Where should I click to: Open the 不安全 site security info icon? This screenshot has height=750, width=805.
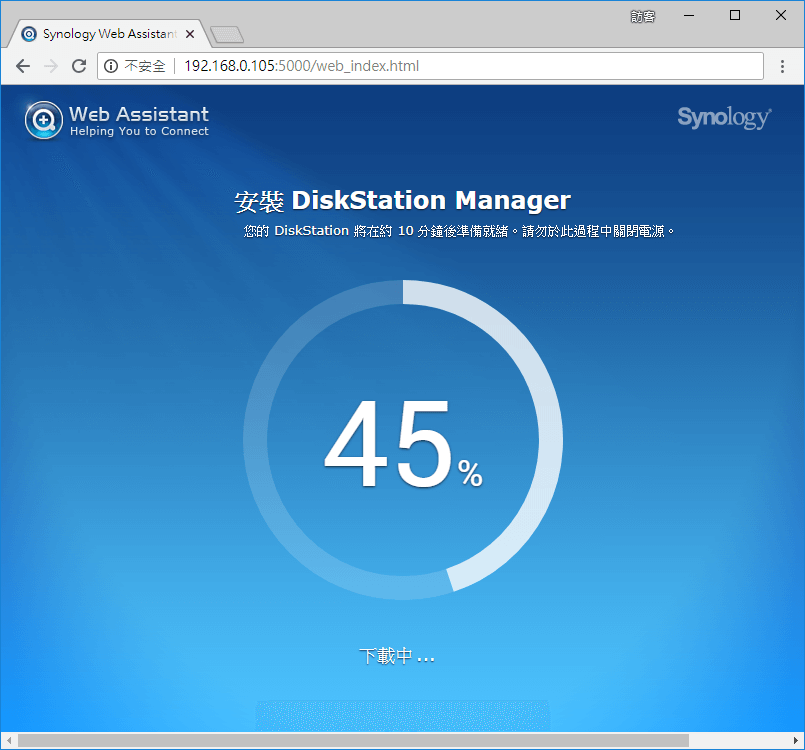coord(113,66)
